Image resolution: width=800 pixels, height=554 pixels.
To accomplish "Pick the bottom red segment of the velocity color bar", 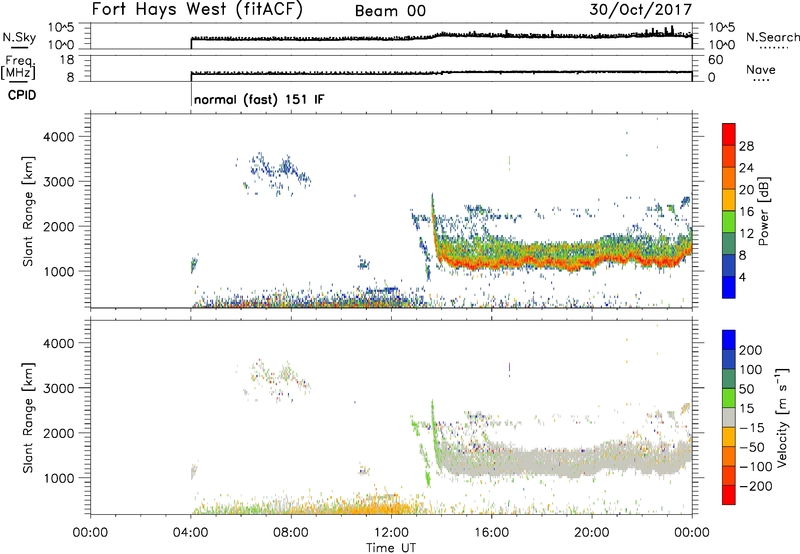I will [729, 495].
